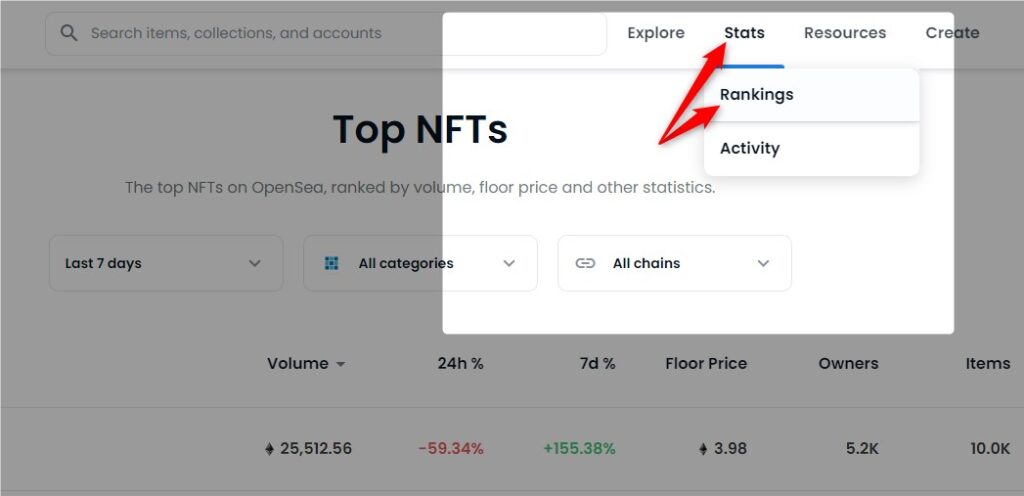Sort by the 24h % column header
Viewport: 1024px width, 496px height.
click(460, 364)
